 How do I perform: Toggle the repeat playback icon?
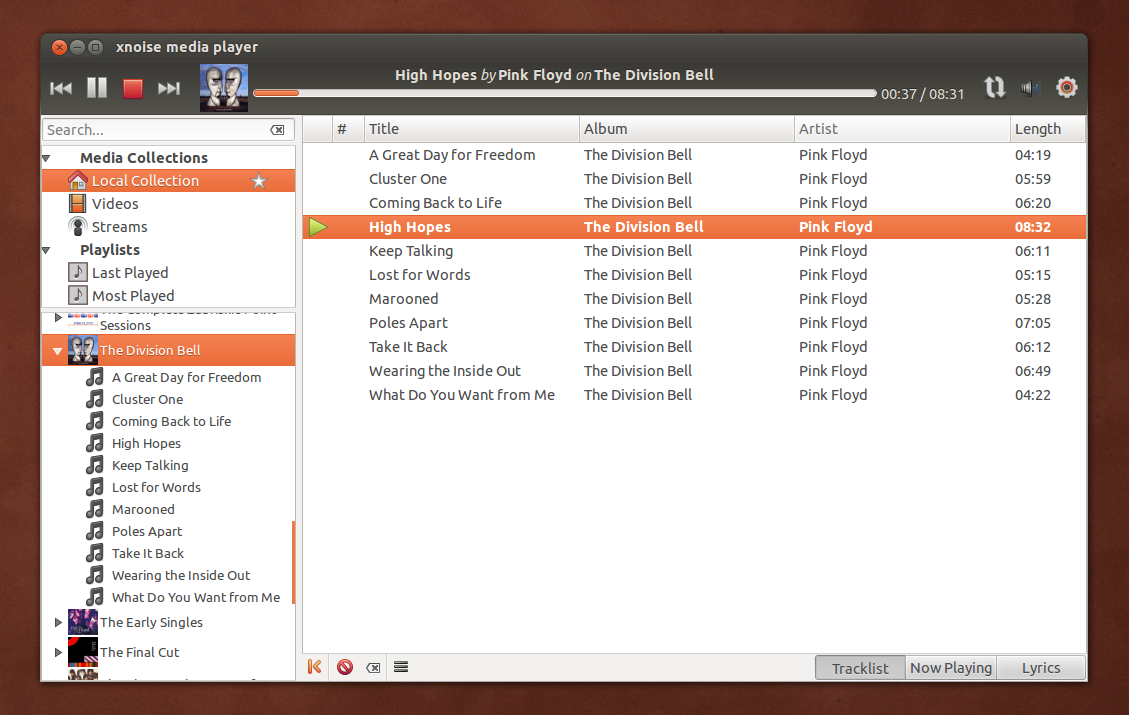[x=995, y=88]
